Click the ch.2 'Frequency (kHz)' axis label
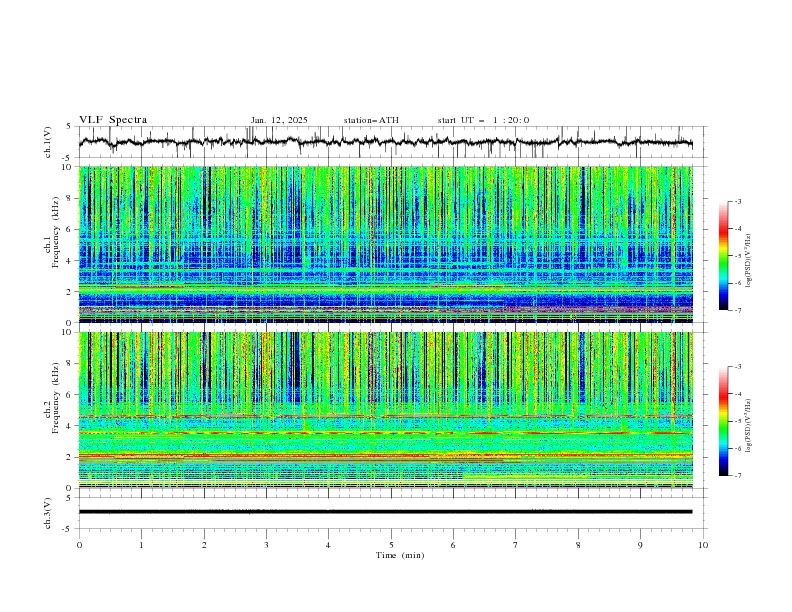This screenshot has height=612, width=792. click(56, 396)
